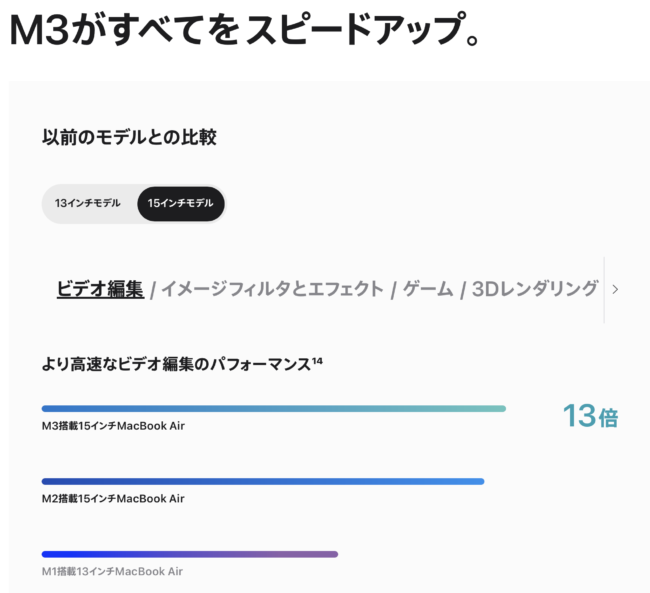Switch to the 13インチモデル option
This screenshot has height=593, width=650.
(x=88, y=203)
